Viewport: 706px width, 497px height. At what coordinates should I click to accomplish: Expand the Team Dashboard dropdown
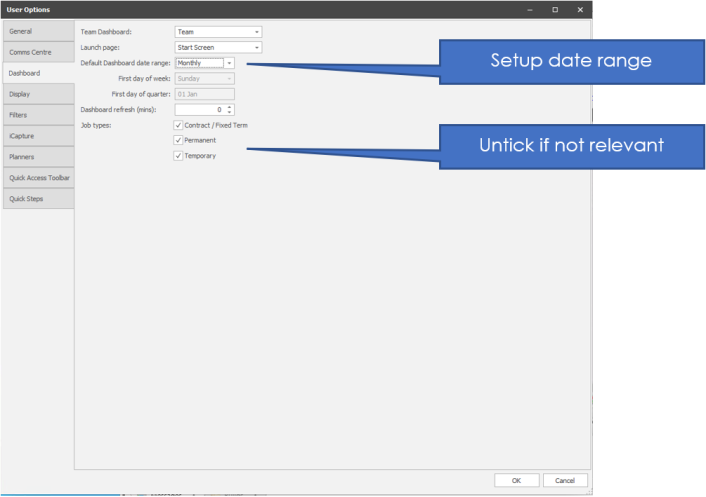257,32
